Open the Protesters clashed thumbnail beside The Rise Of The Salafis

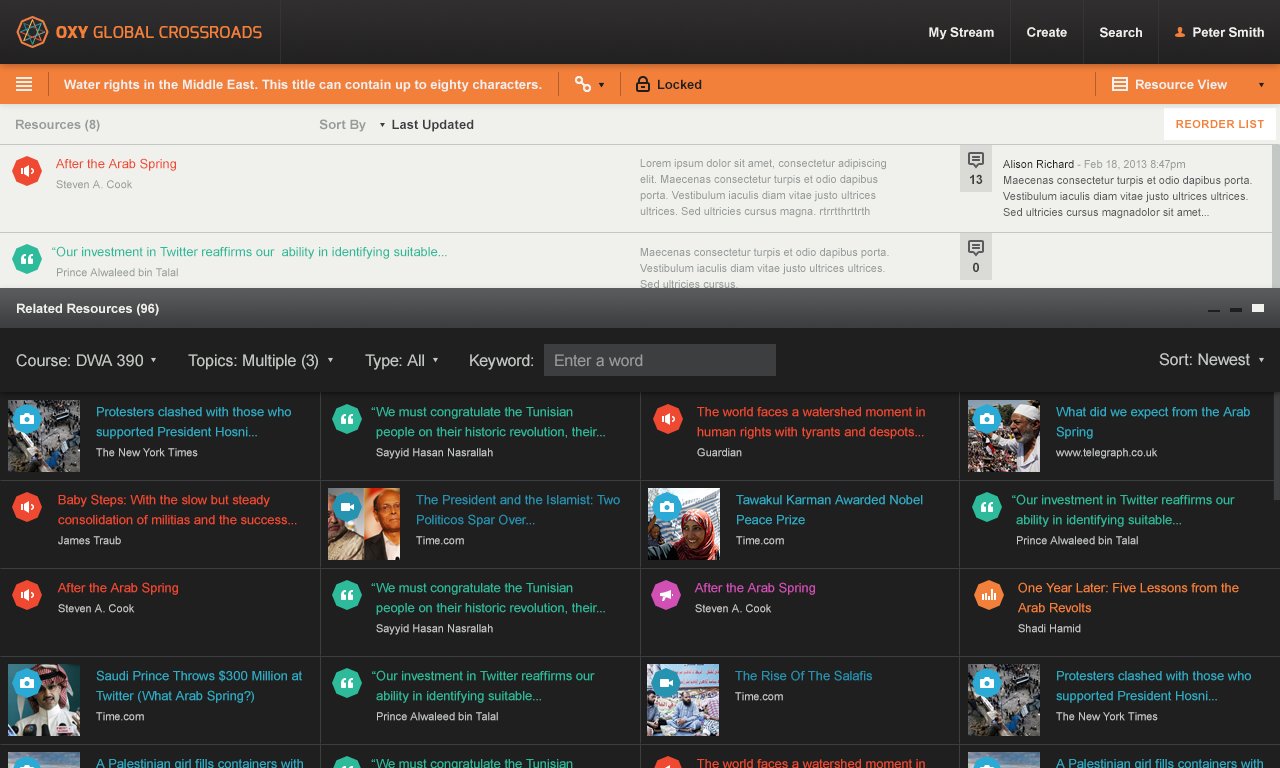pyautogui.click(x=1004, y=700)
